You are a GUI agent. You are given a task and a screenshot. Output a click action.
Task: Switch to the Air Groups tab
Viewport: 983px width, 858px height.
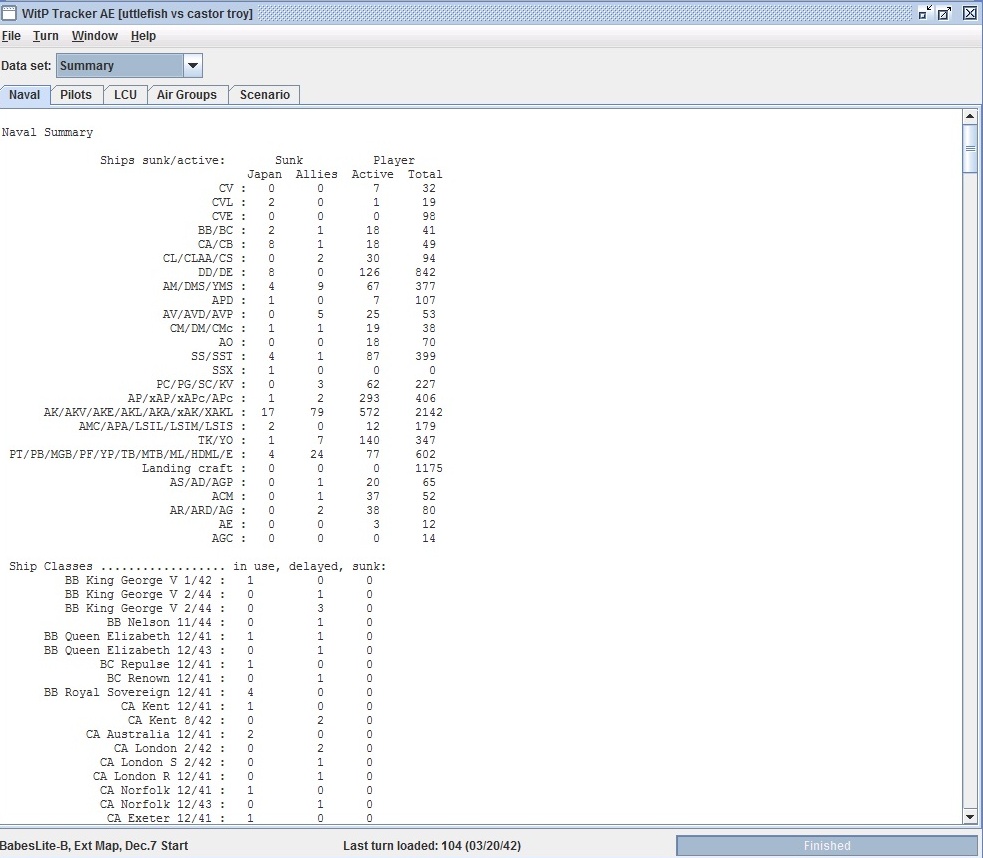[x=187, y=95]
